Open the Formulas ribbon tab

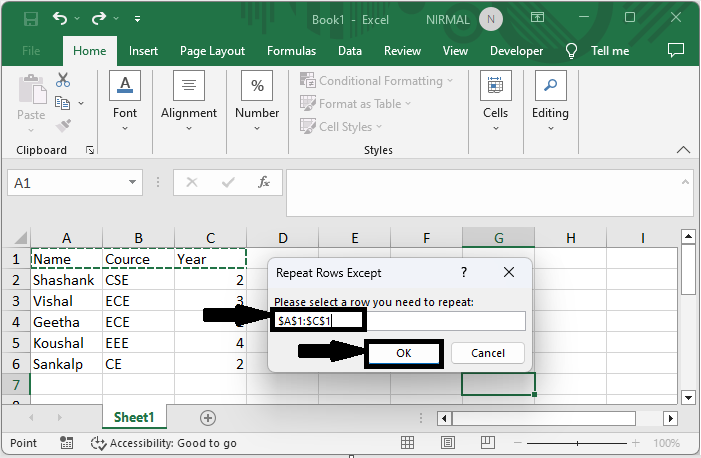291,51
